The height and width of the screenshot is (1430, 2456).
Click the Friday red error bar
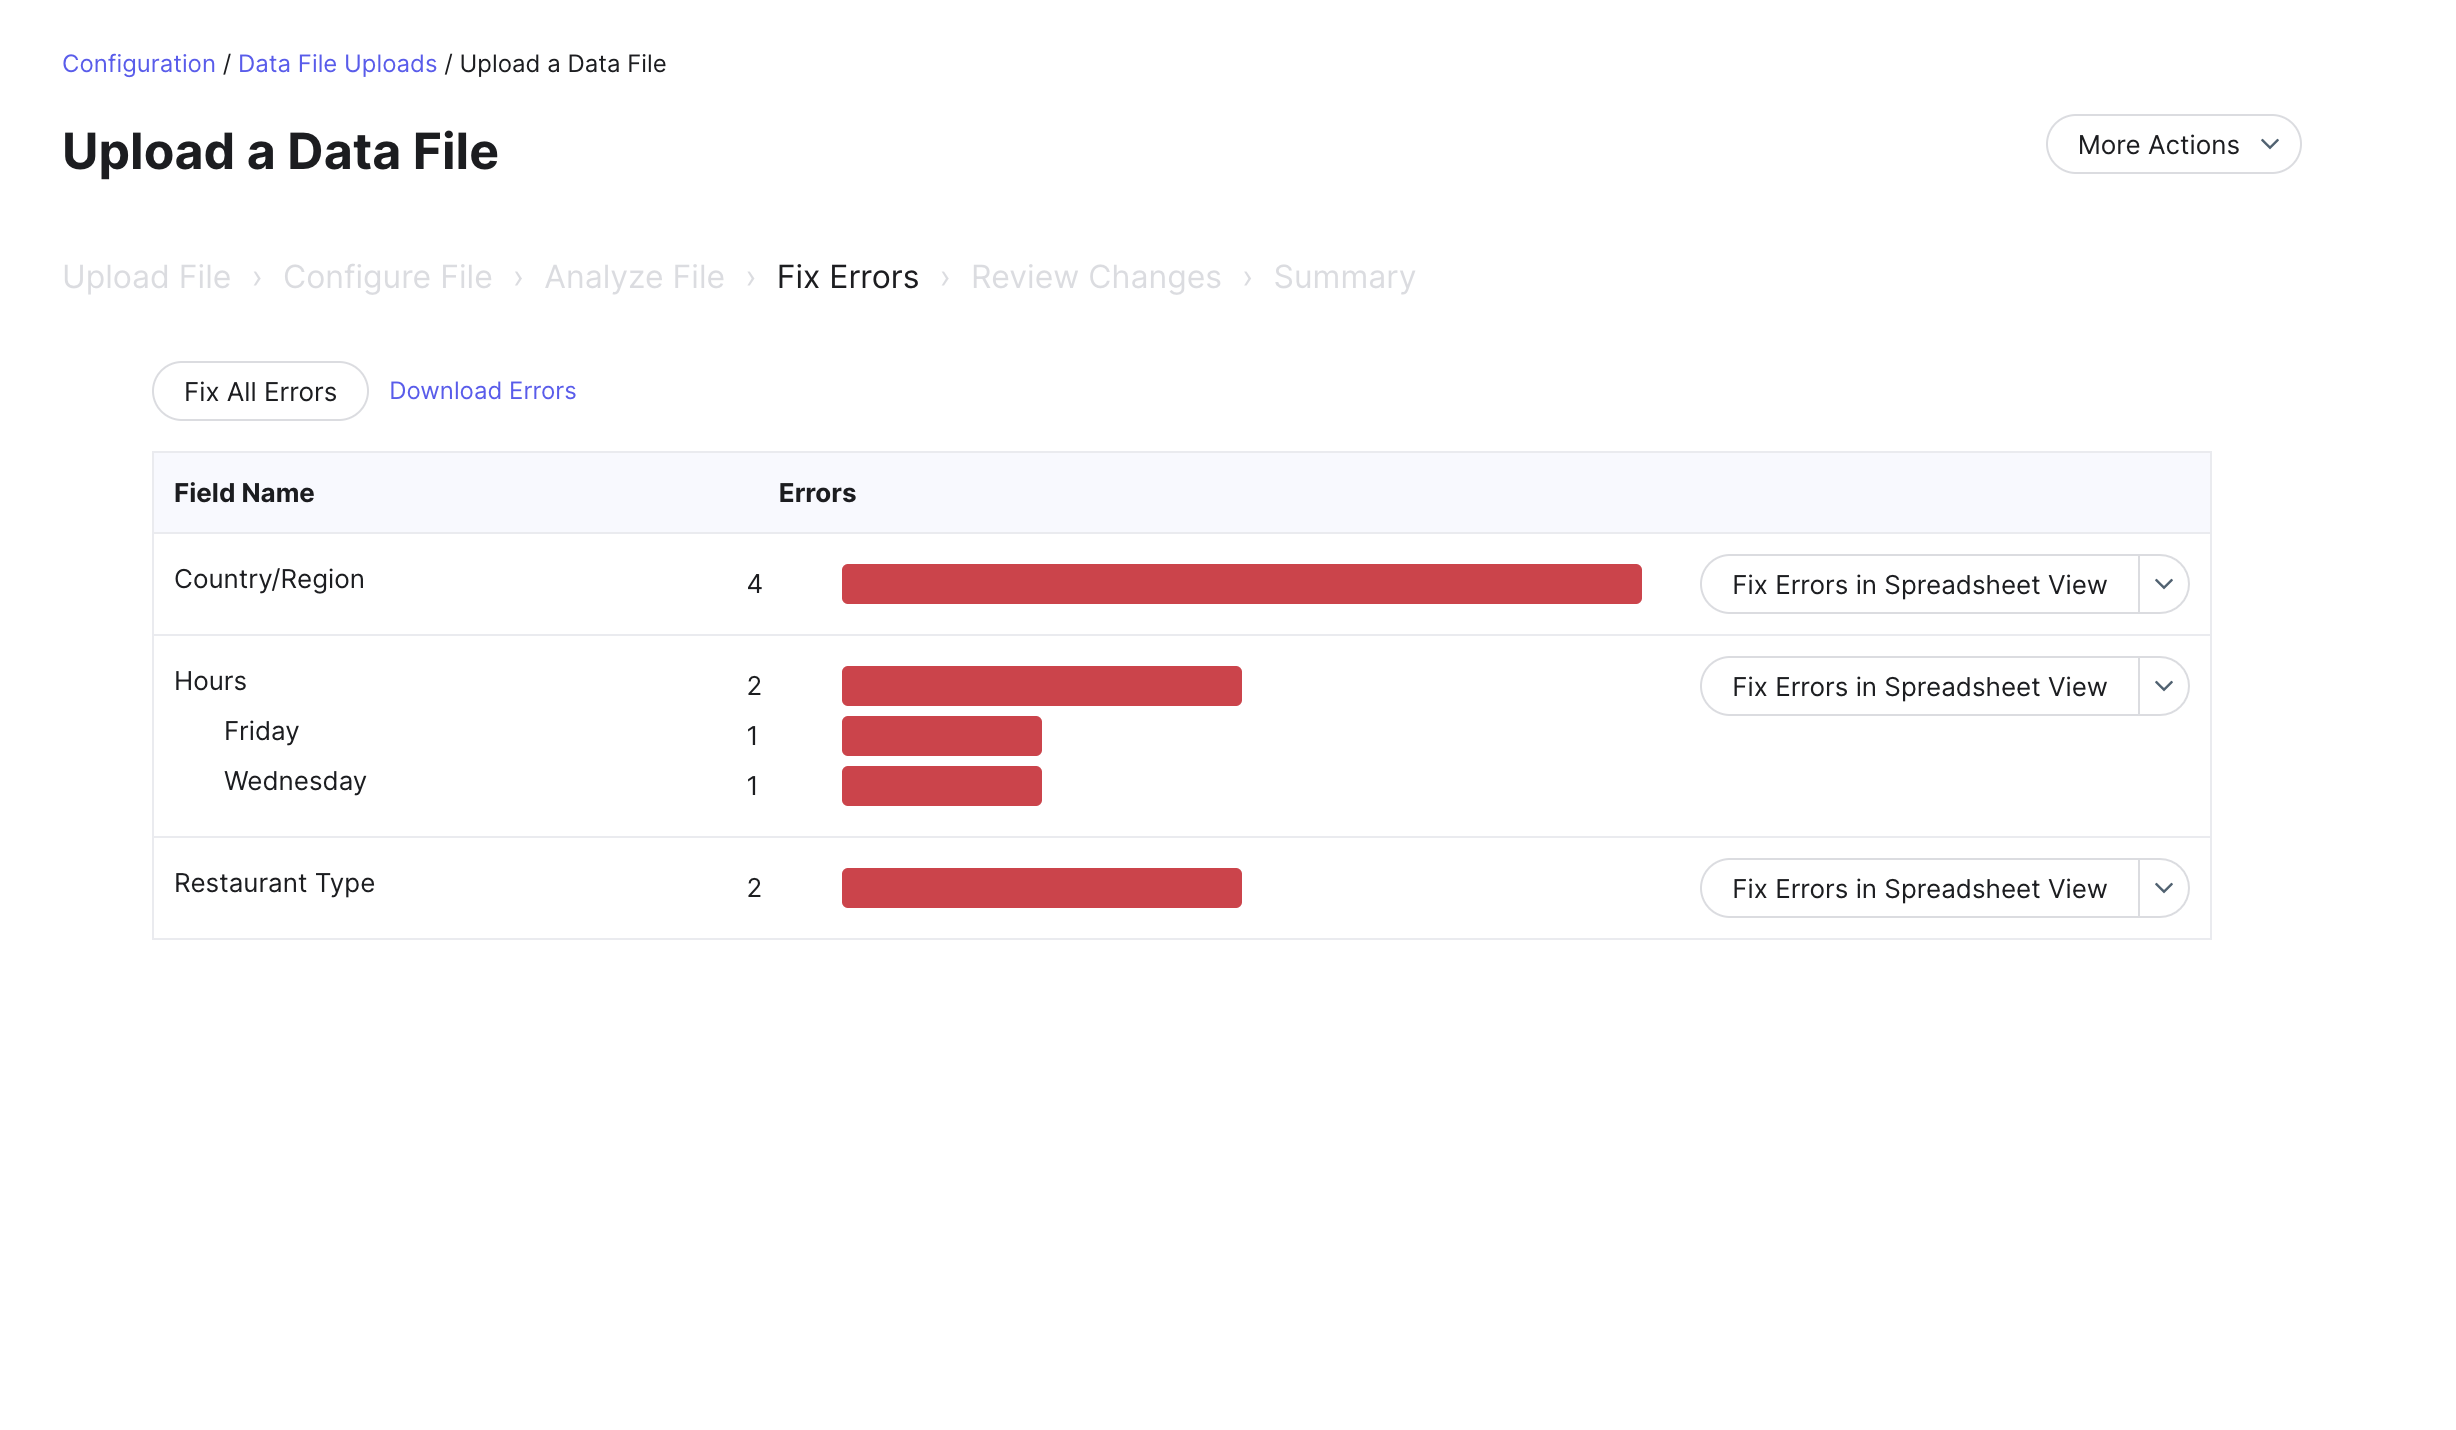(x=942, y=736)
